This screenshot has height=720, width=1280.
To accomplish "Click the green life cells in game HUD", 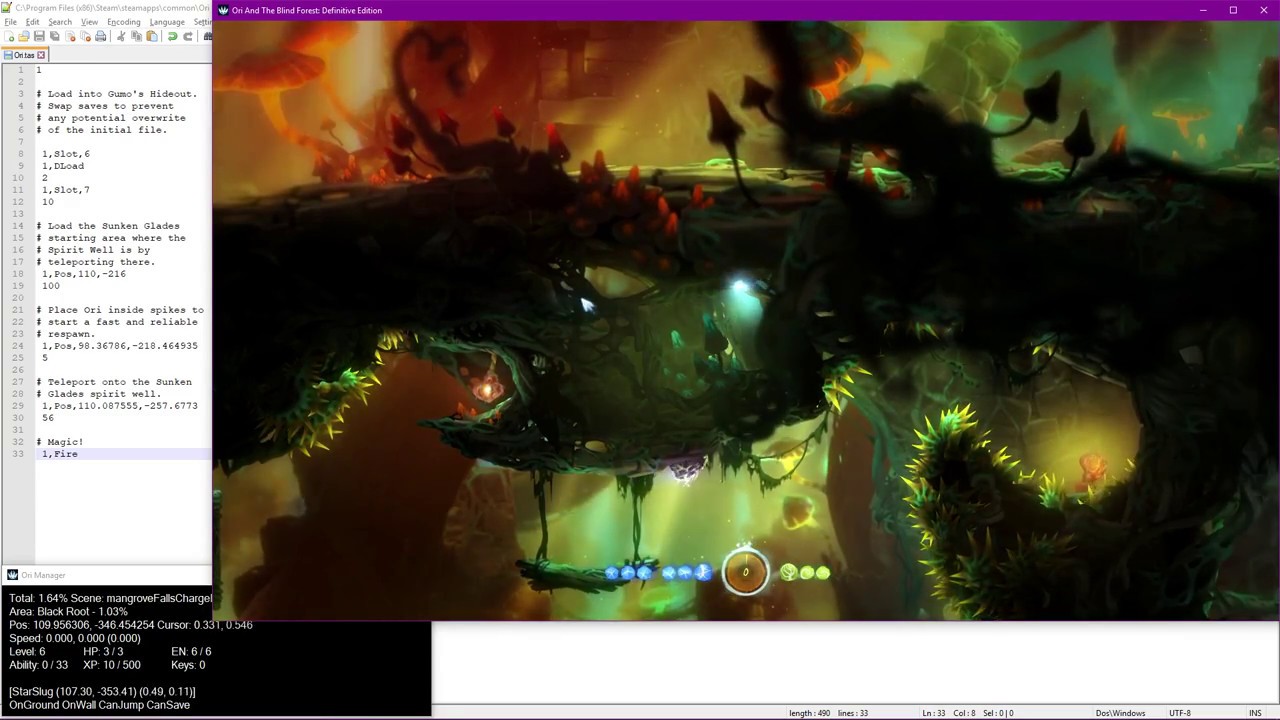I will click(x=805, y=573).
